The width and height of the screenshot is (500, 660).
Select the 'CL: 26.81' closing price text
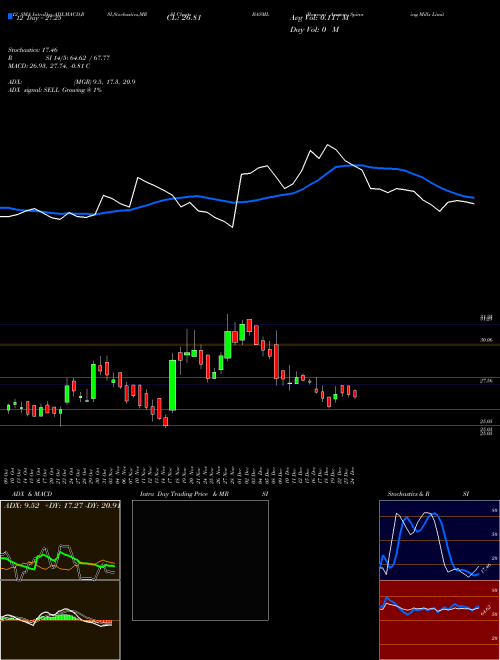click(184, 18)
